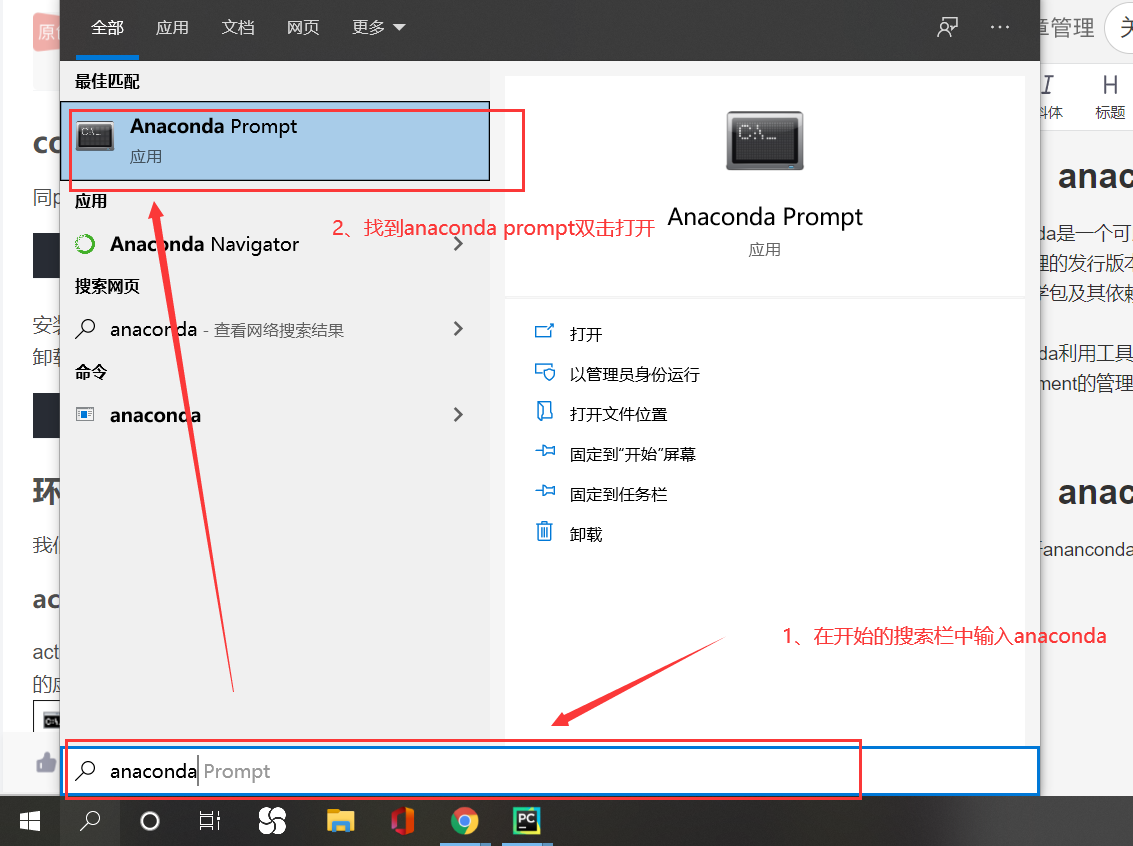Switch to the 网页 filter tab
Viewport: 1133px width, 846px height.
[x=303, y=27]
